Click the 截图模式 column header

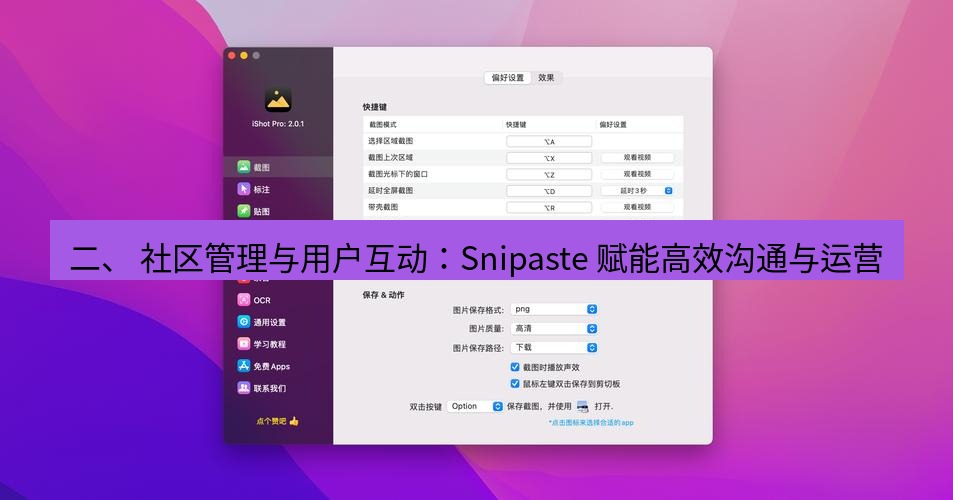(383, 125)
